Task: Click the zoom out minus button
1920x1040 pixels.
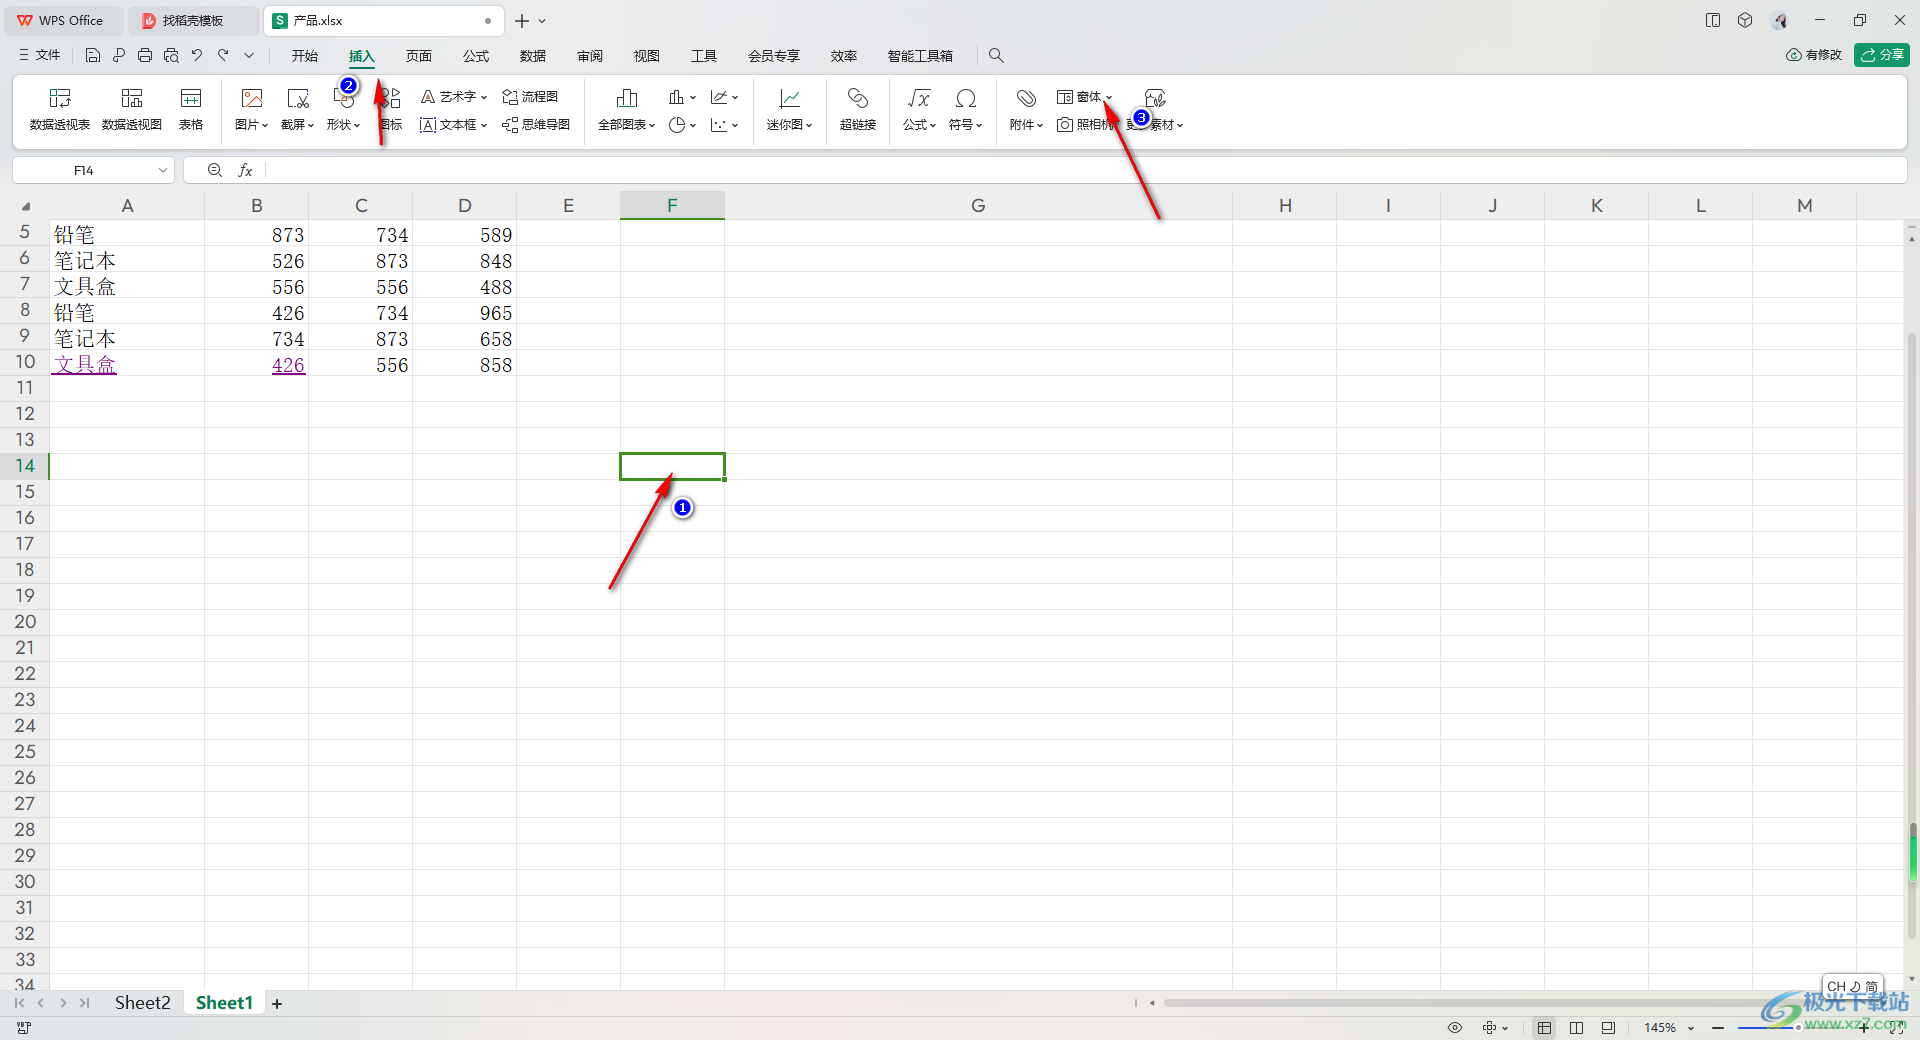Action: (x=1718, y=1028)
